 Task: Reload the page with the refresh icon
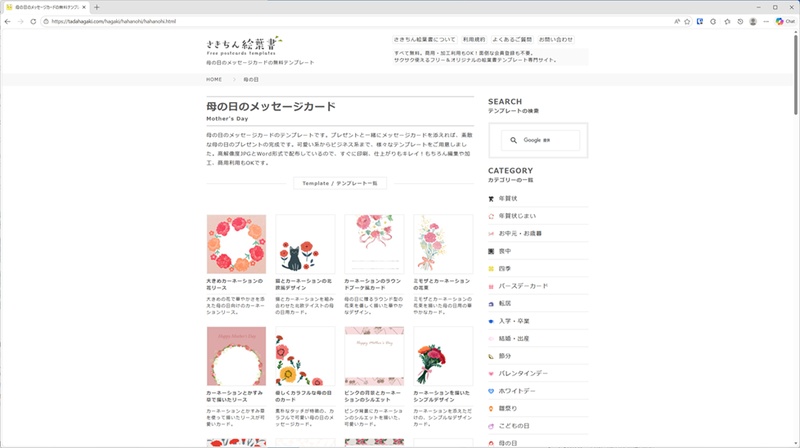(x=33, y=21)
